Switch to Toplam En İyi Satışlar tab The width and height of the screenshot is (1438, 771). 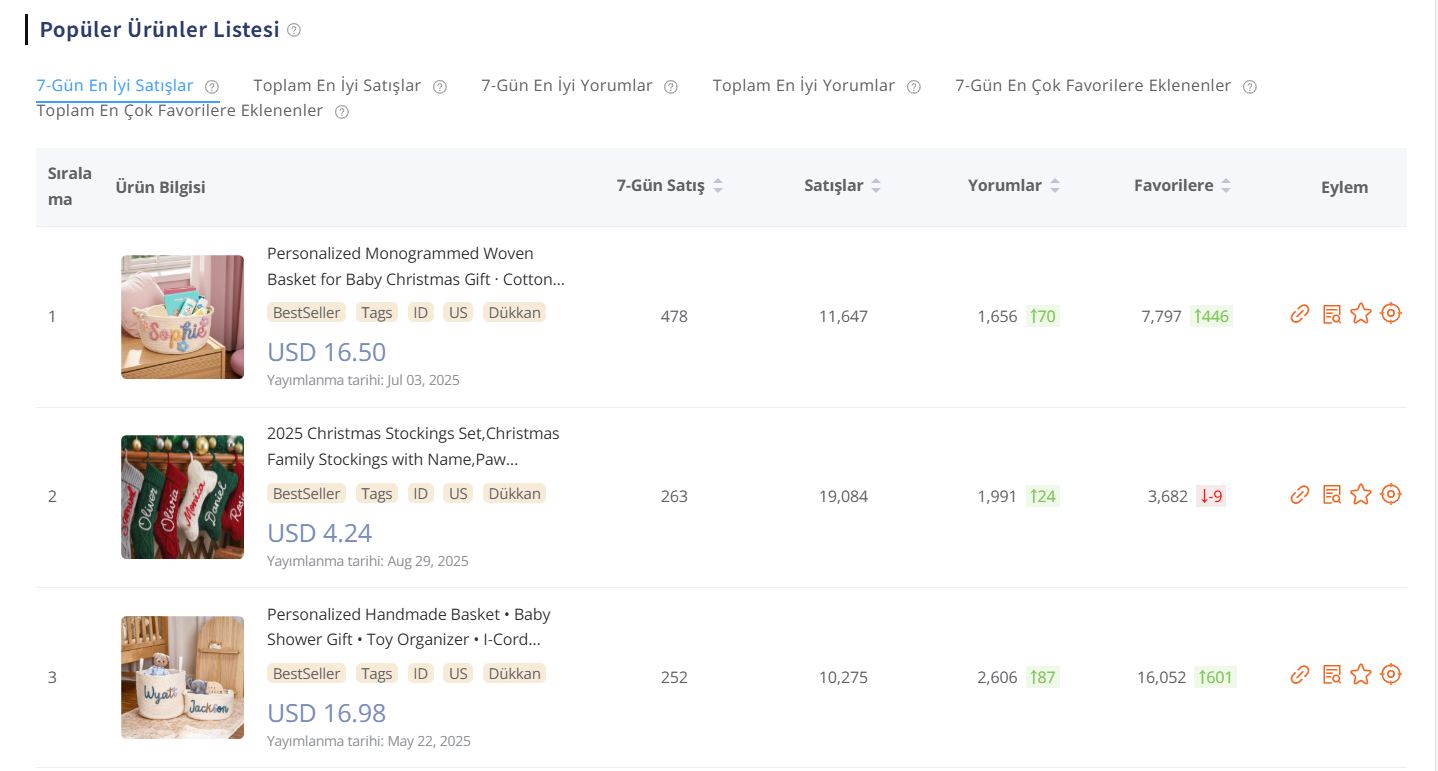(x=337, y=86)
